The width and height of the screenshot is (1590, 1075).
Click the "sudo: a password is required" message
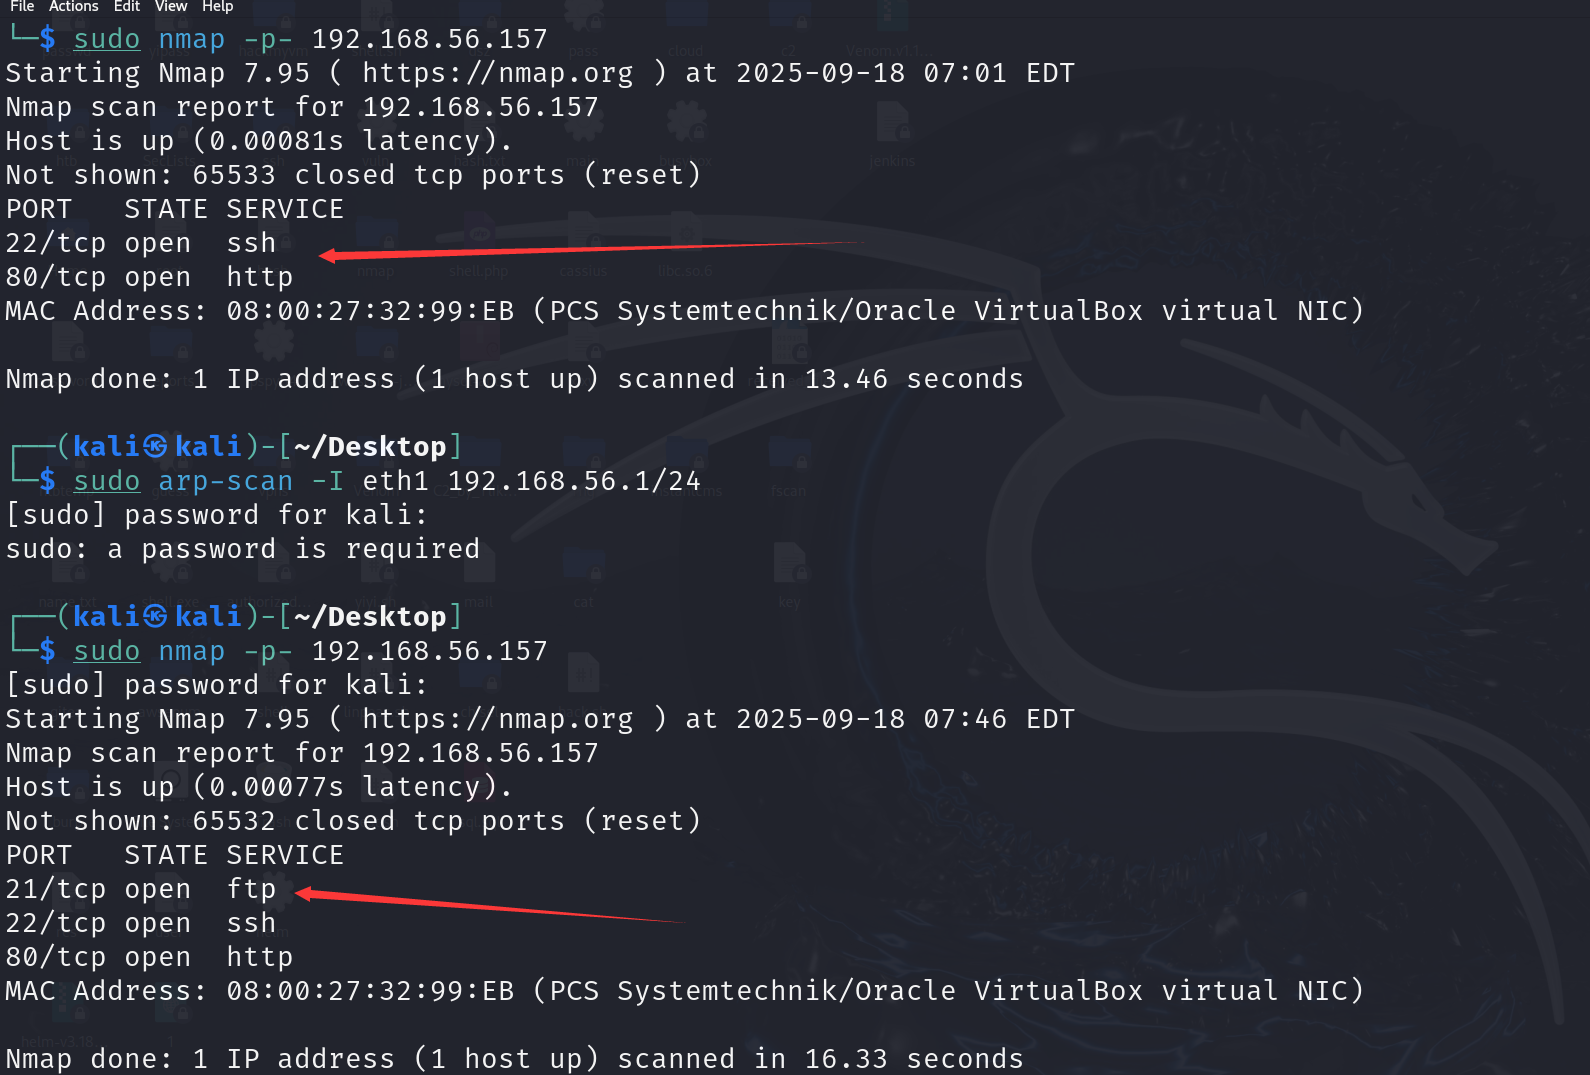tap(242, 549)
